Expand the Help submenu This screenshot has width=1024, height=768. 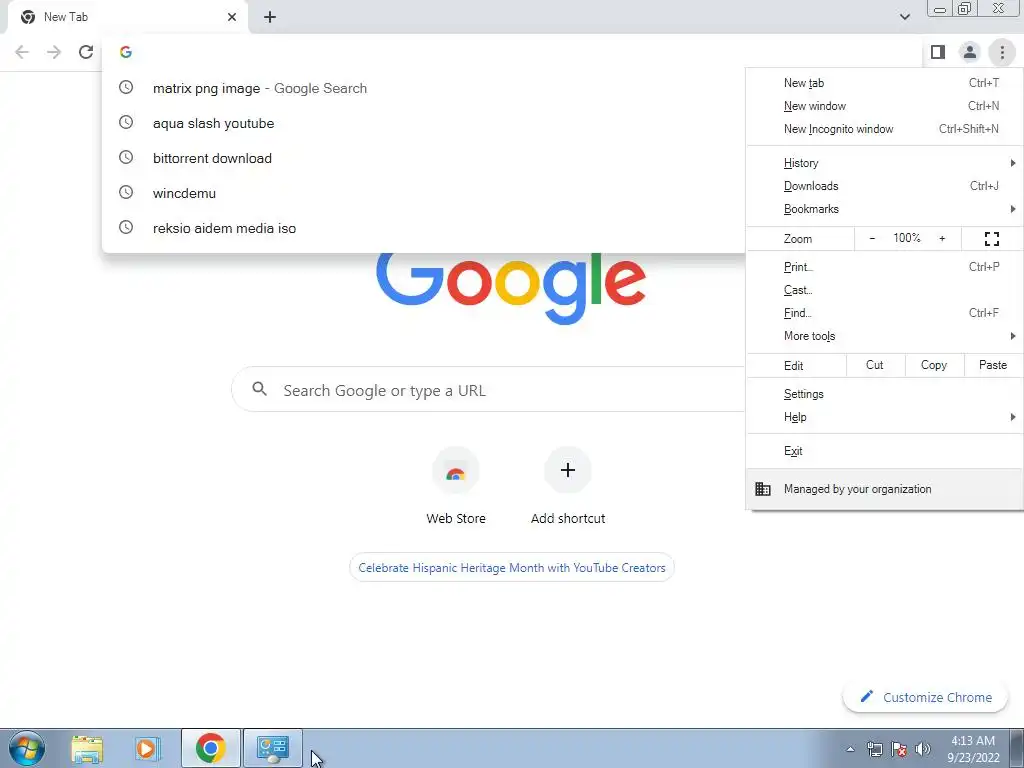point(885,417)
